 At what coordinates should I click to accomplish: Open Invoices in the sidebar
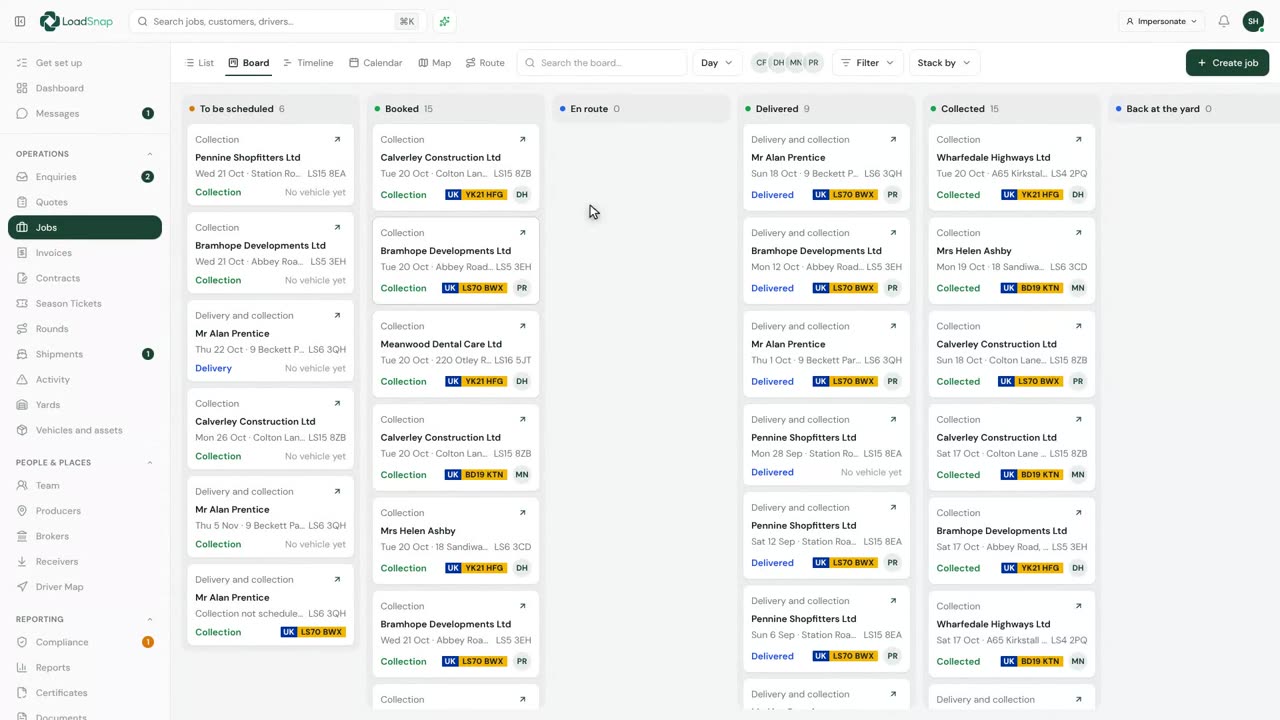pyautogui.click(x=85, y=253)
